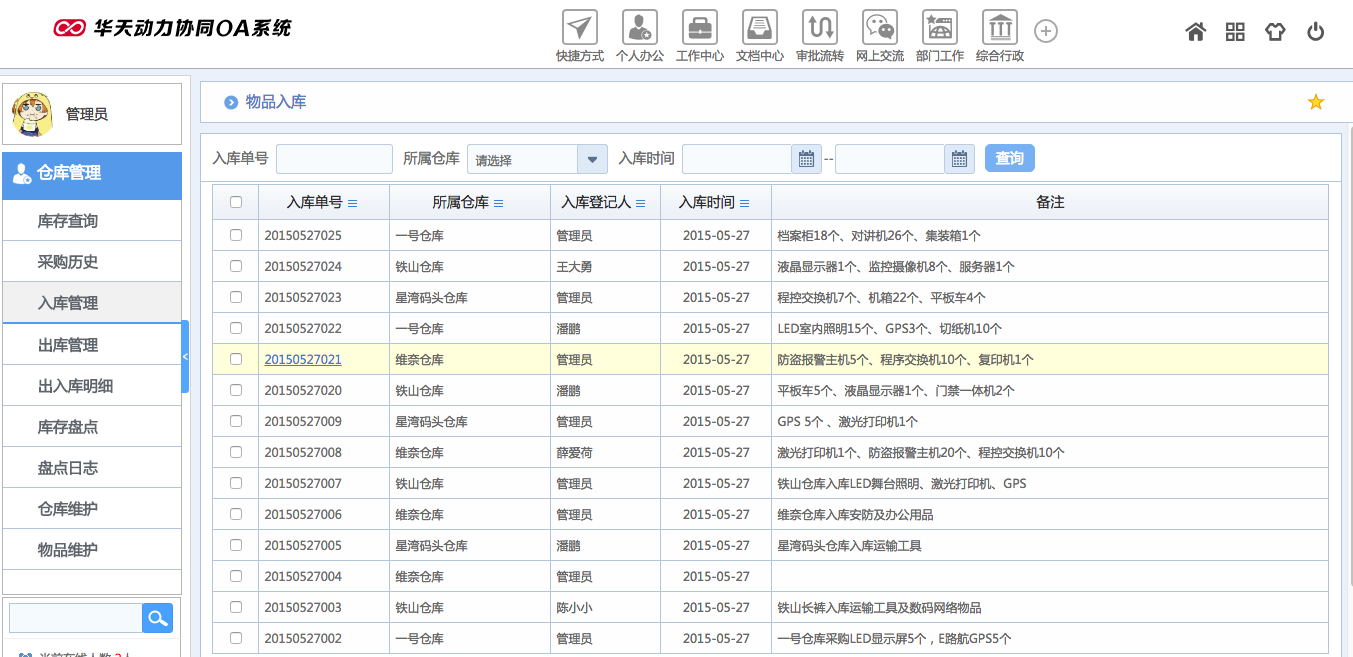Click the yellow favorite star icon
The image size is (1353, 657).
pyautogui.click(x=1316, y=102)
